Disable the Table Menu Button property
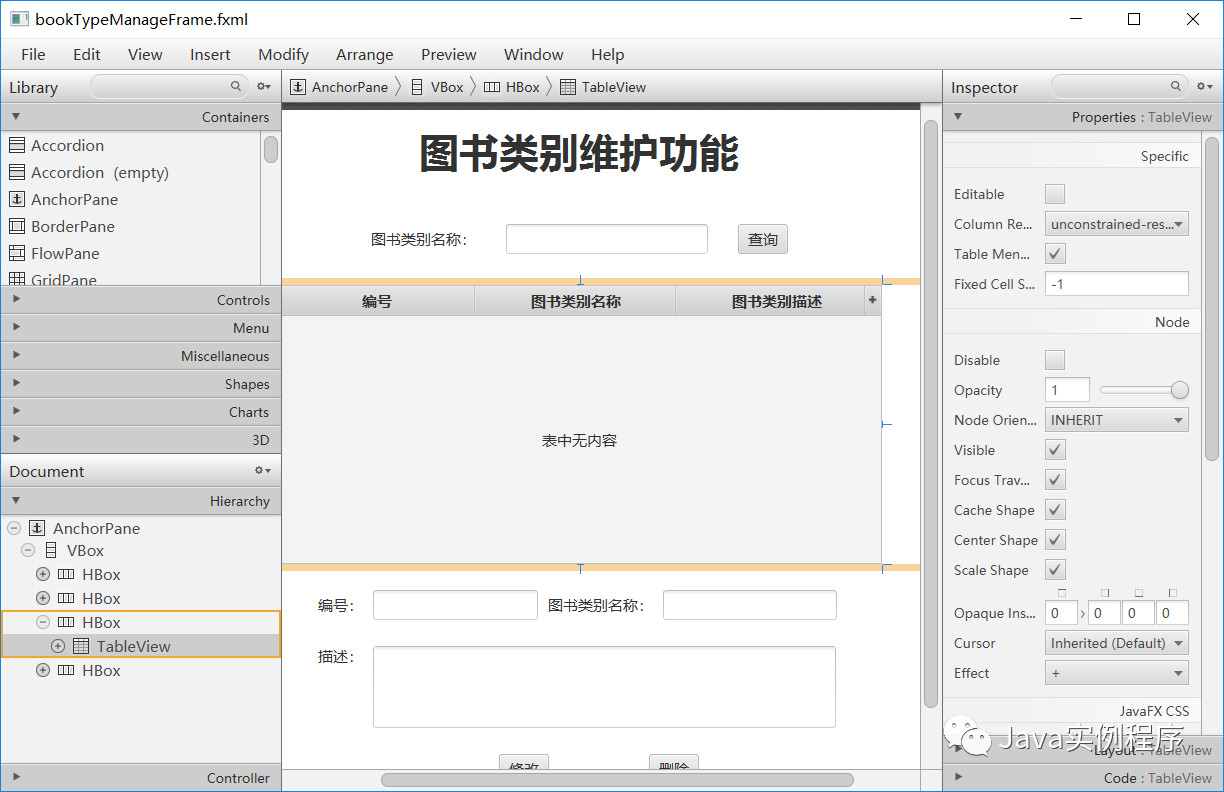This screenshot has height=792, width=1224. pyautogui.click(x=1054, y=253)
